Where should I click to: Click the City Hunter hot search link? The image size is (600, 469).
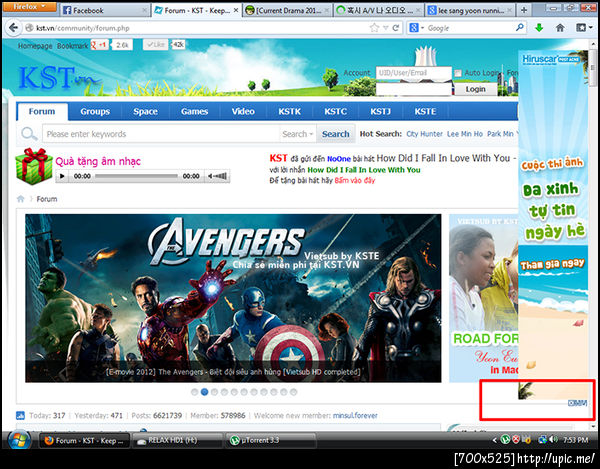(424, 134)
